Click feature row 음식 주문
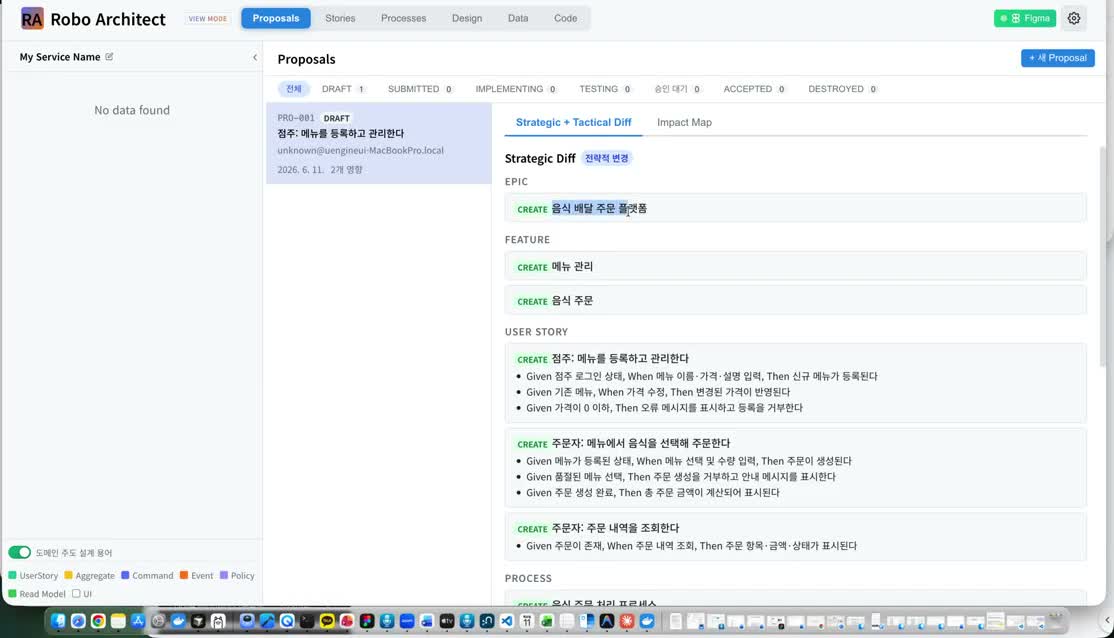Viewport: 1114px width, 638px height. point(796,301)
